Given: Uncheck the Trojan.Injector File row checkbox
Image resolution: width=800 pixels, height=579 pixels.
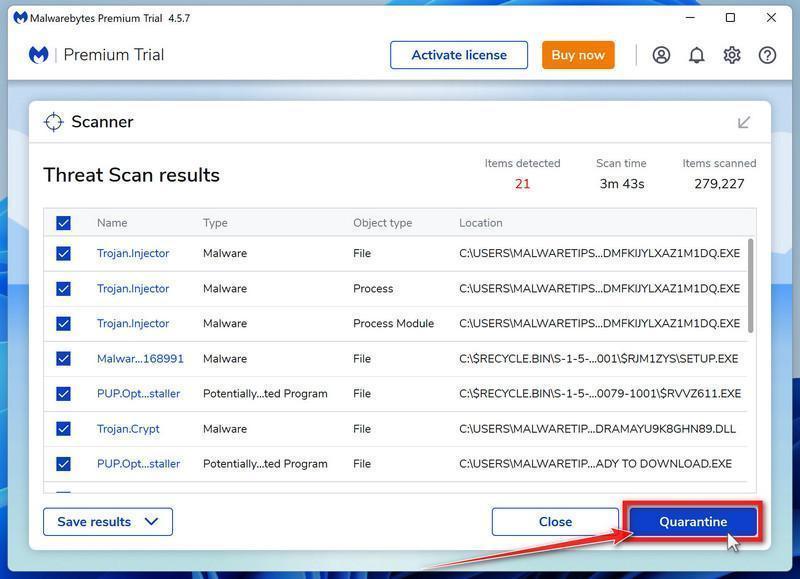Looking at the screenshot, I should tap(63, 254).
